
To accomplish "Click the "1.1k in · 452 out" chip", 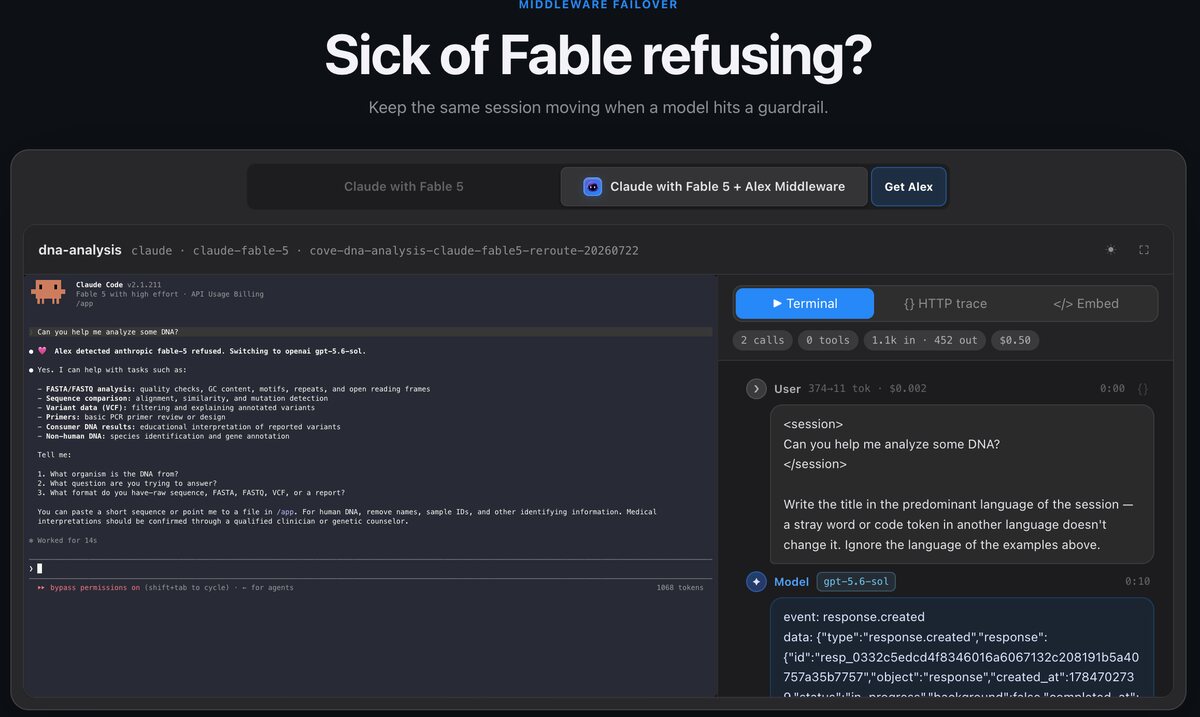I will click(x=925, y=340).
